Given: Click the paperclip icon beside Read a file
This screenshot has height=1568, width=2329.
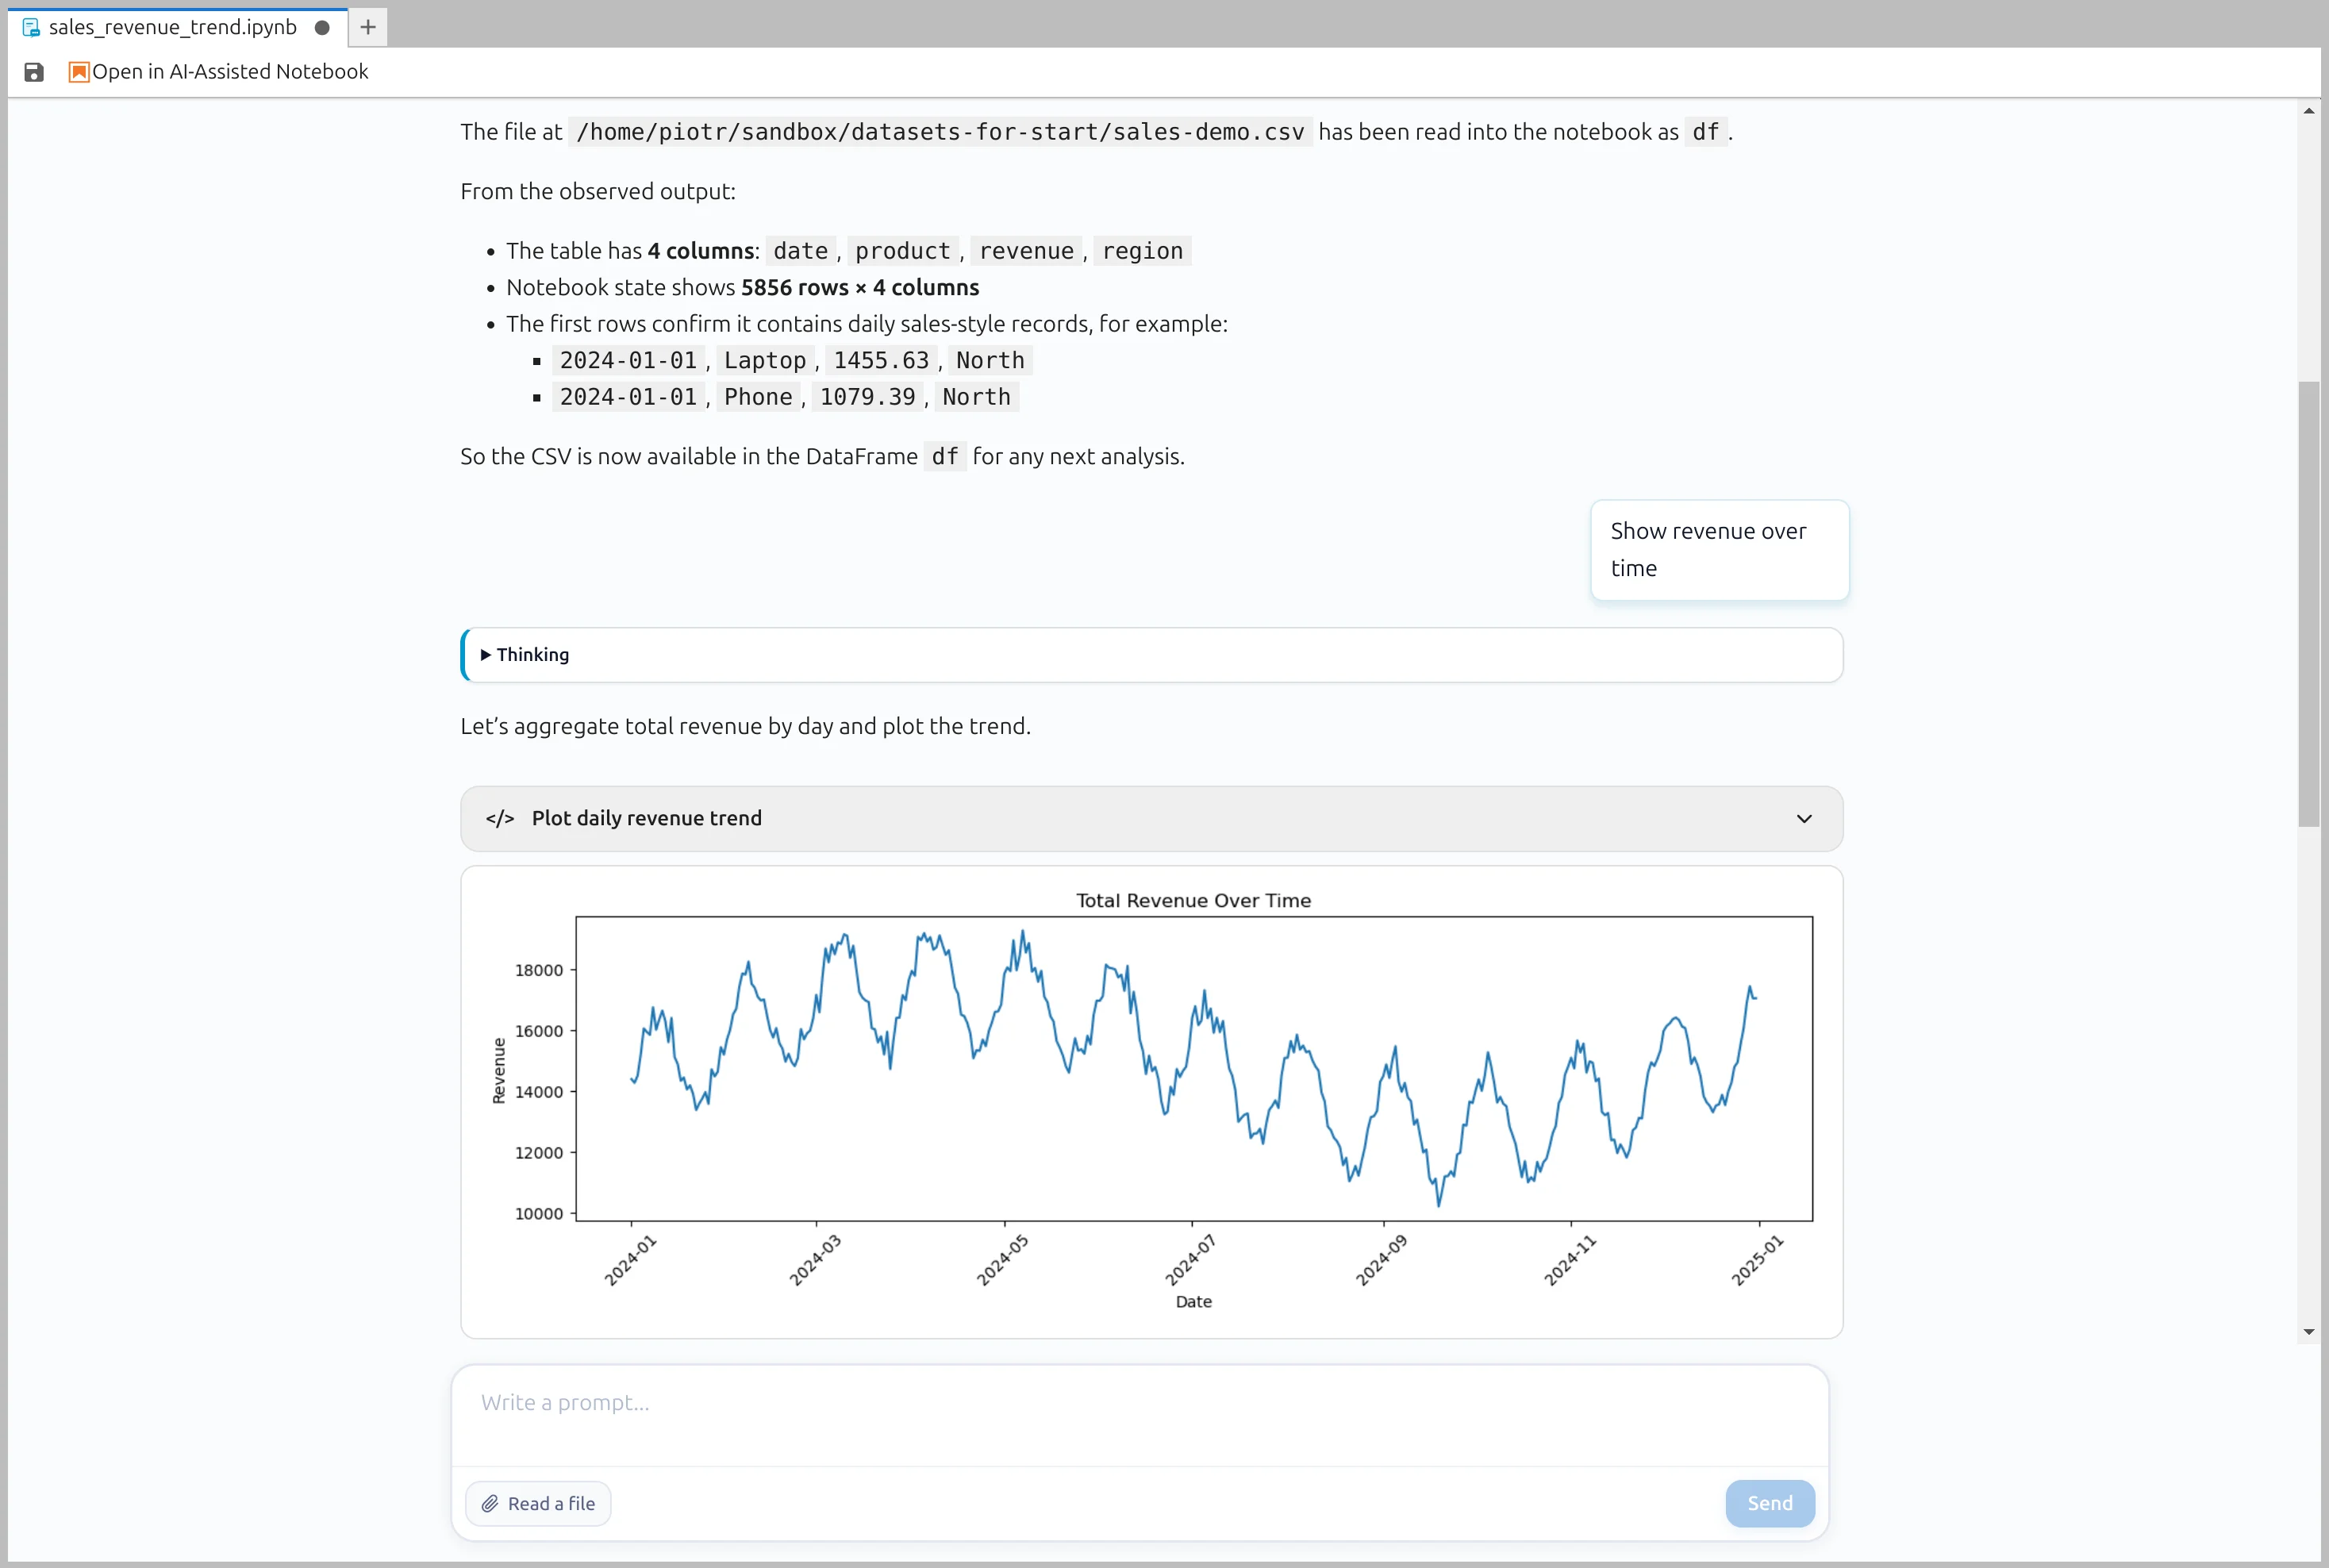Looking at the screenshot, I should [491, 1502].
